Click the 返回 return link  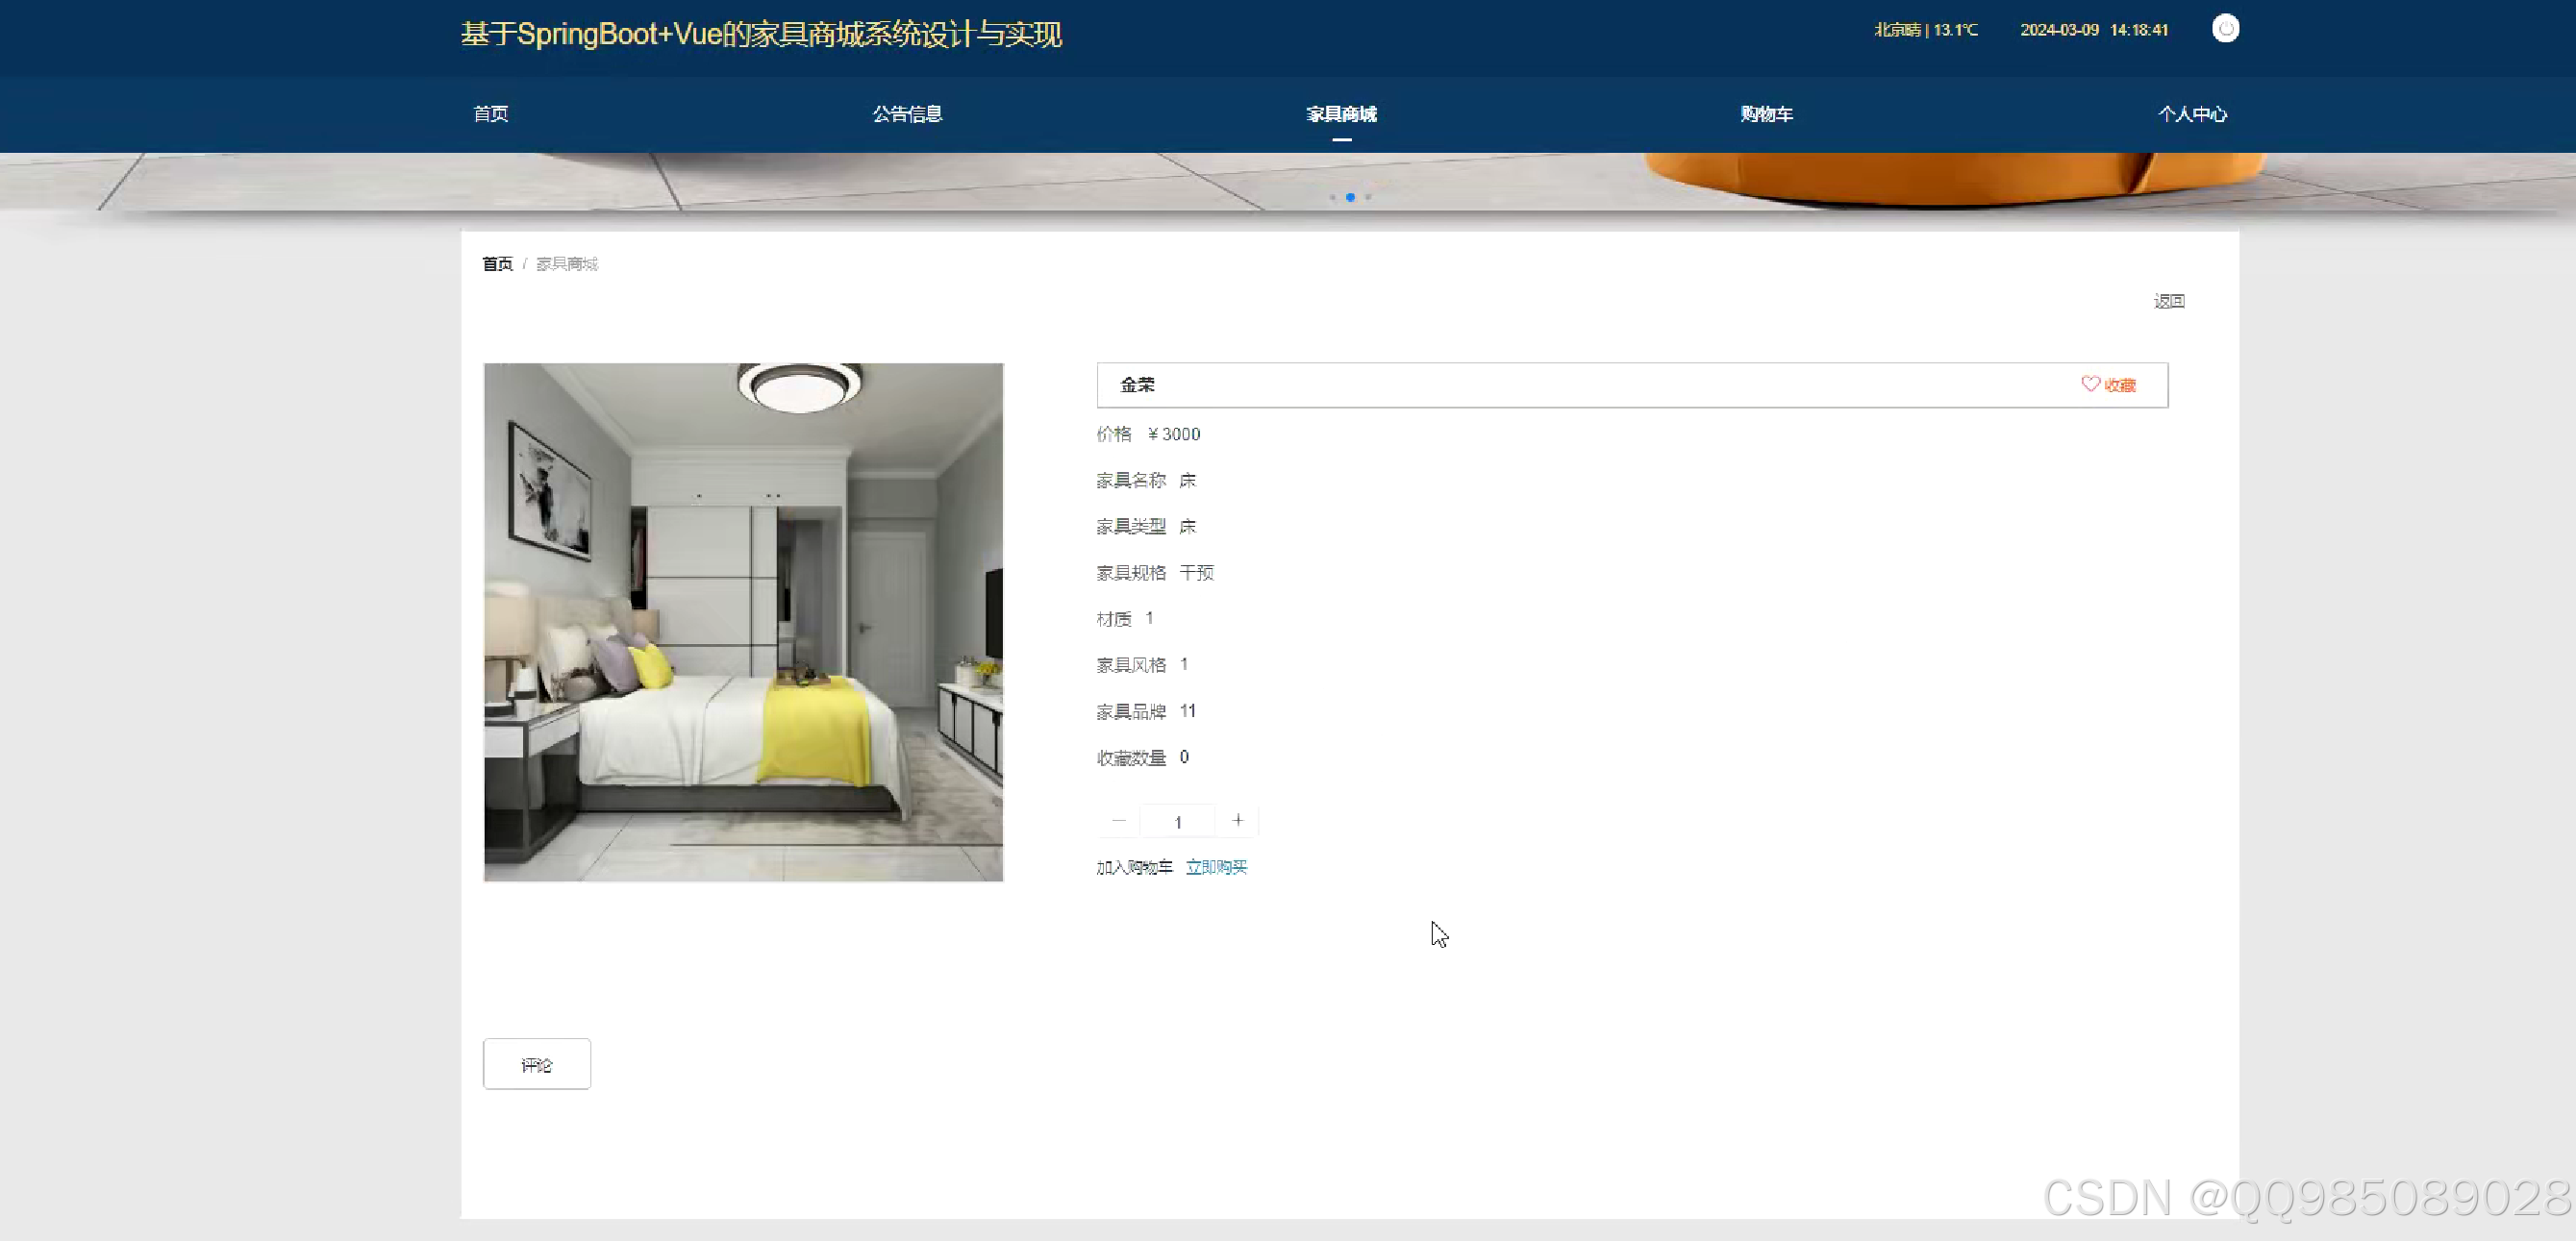[2168, 300]
